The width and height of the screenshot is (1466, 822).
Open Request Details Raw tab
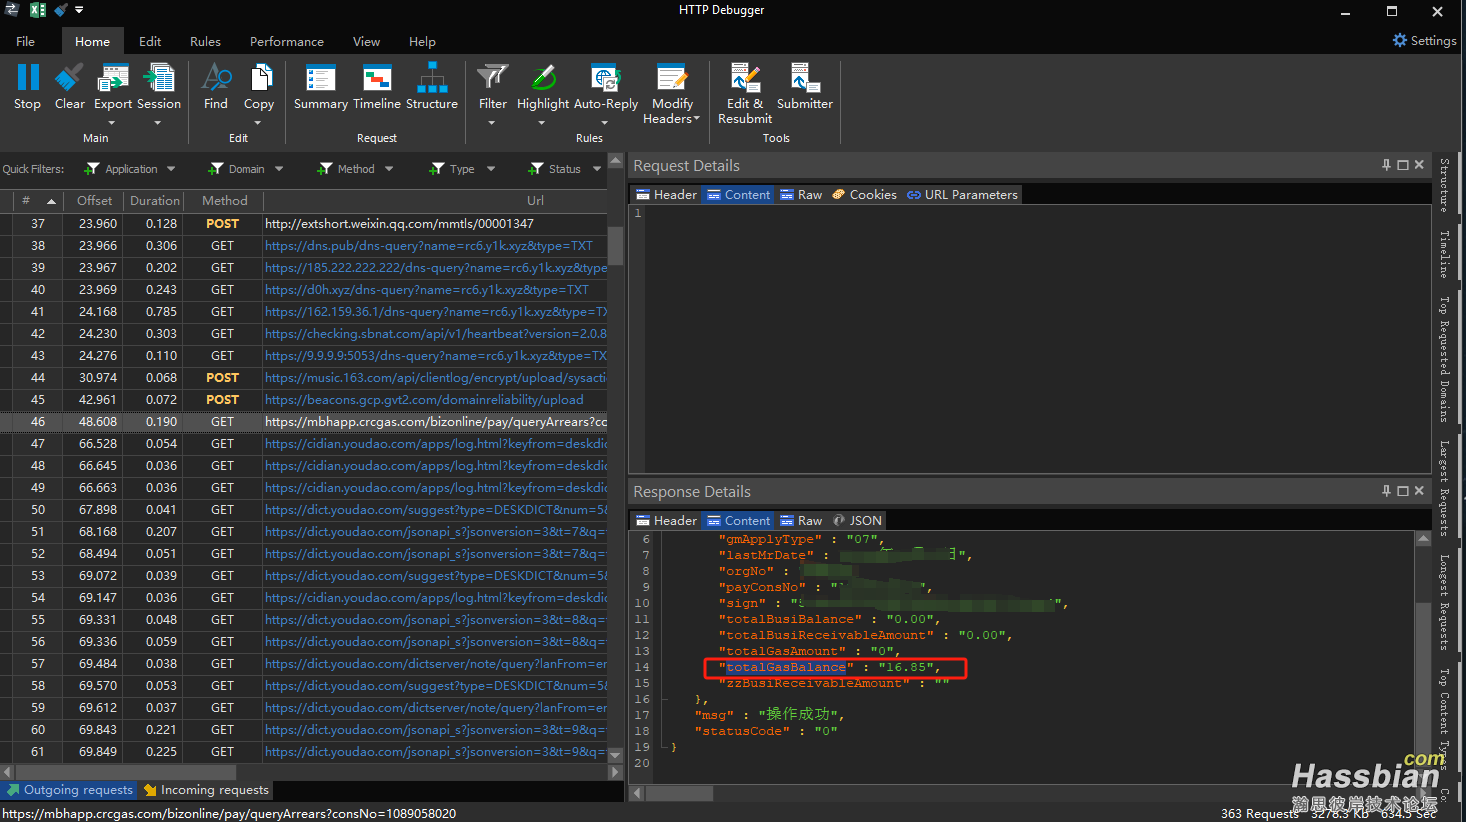[801, 195]
